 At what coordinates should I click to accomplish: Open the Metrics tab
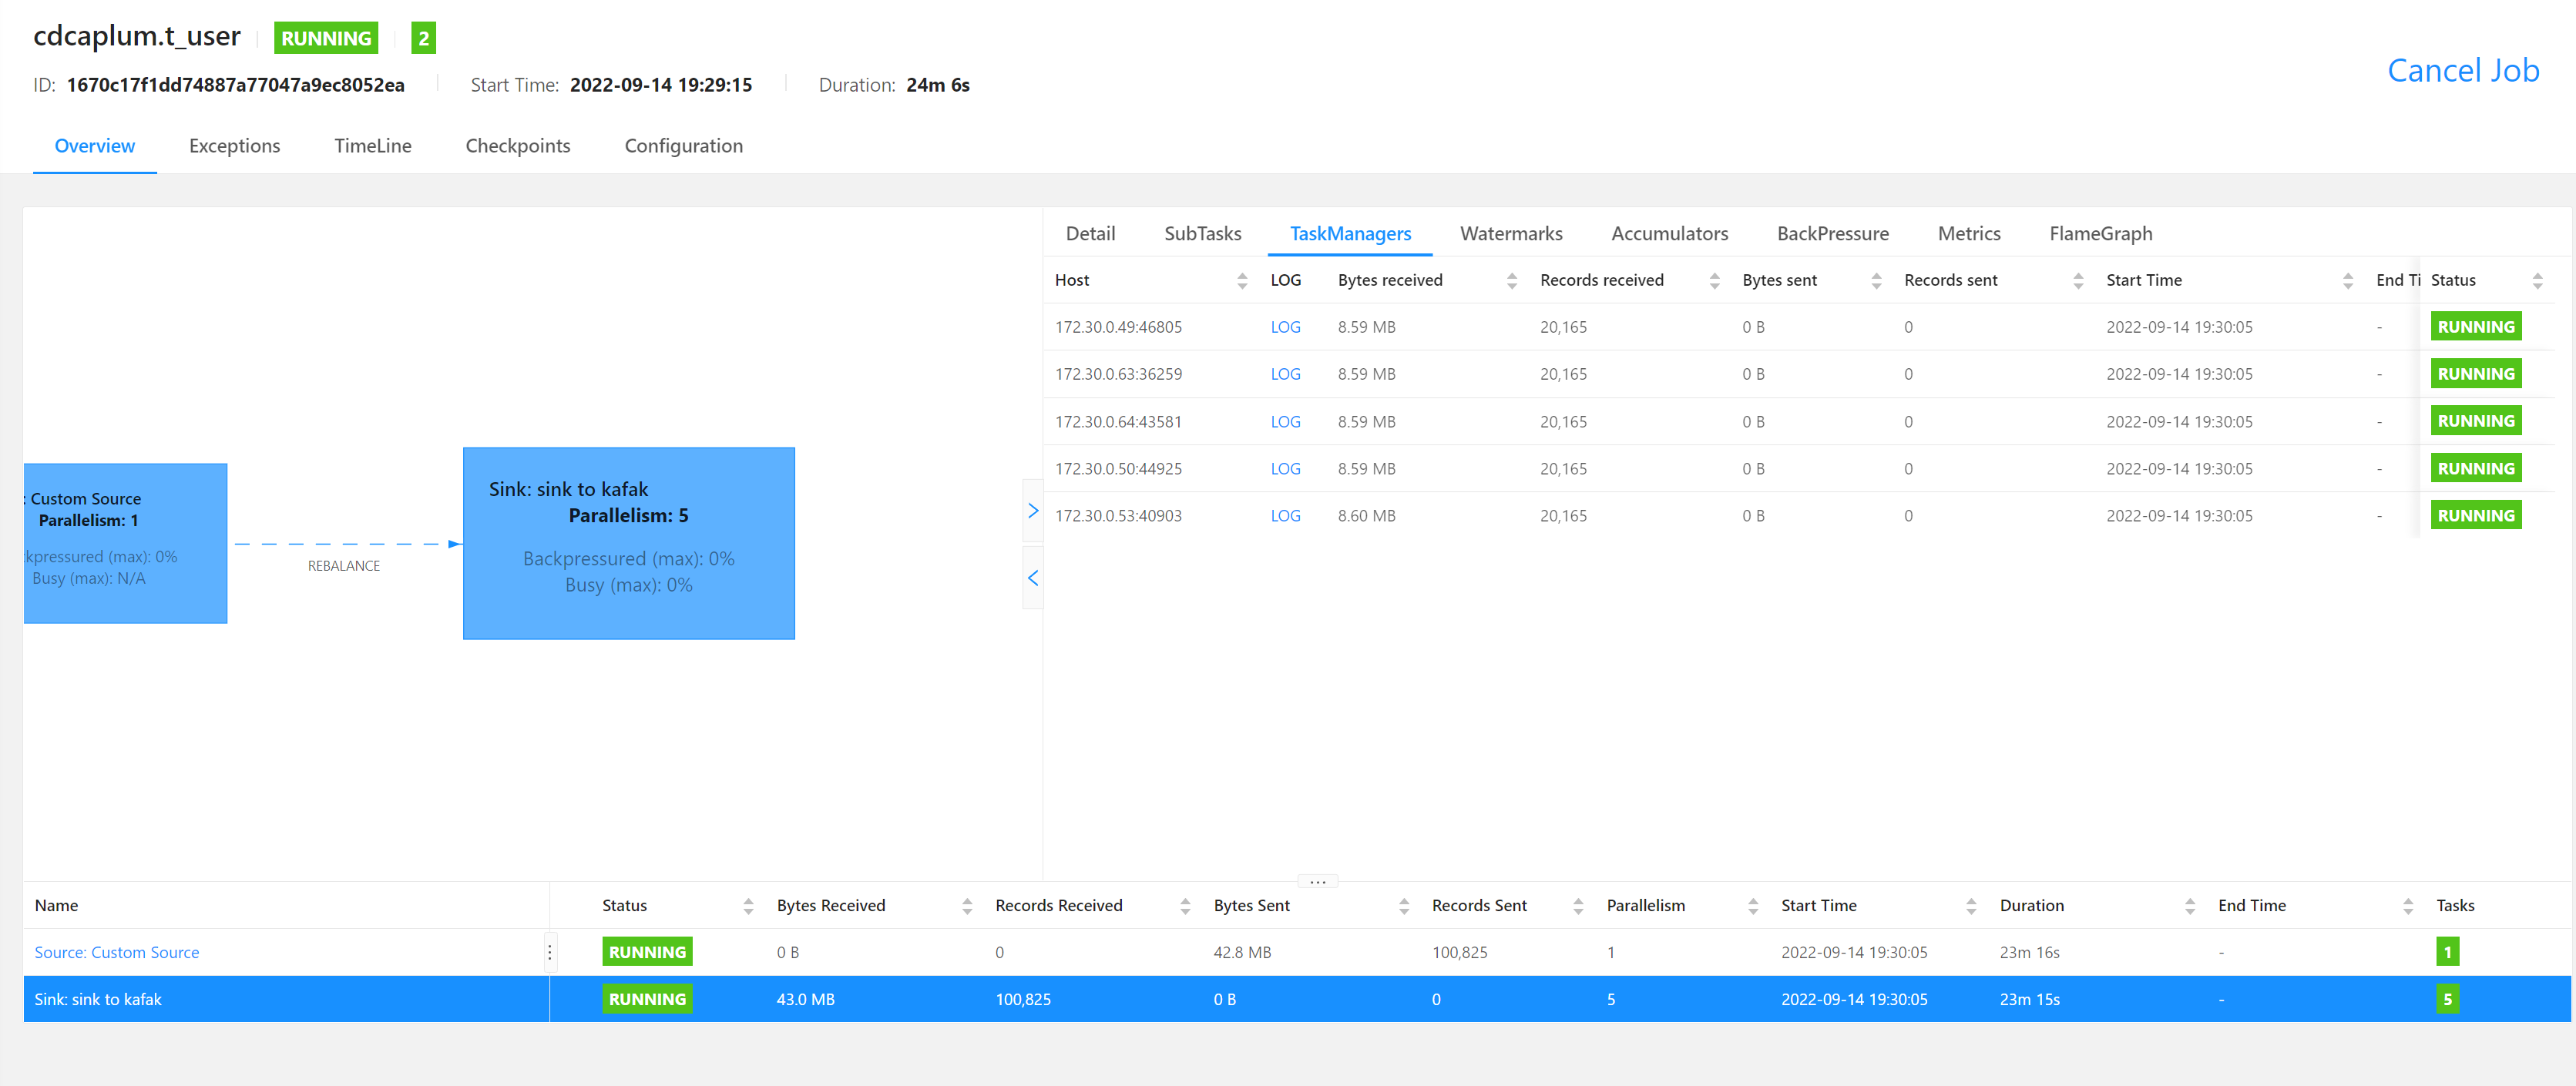(x=1969, y=234)
